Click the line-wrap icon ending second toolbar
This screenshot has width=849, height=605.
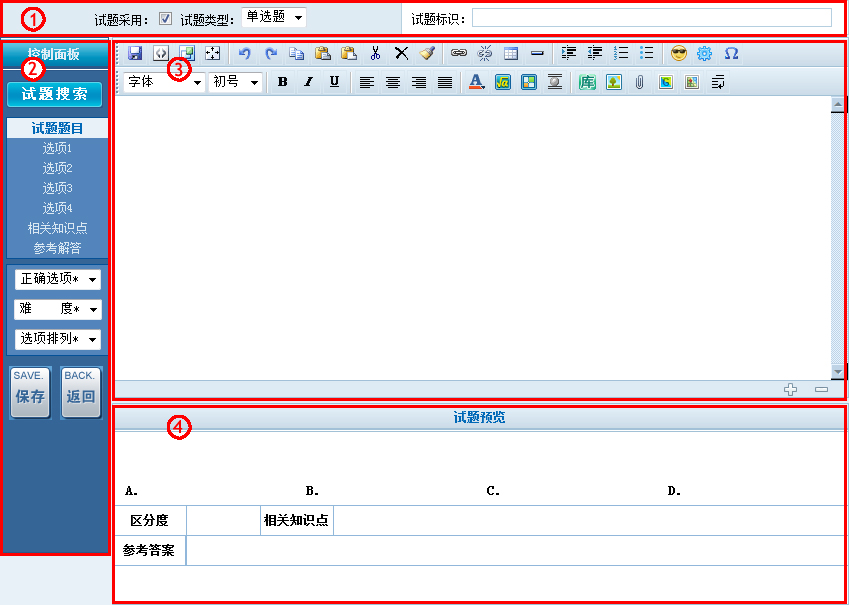[719, 82]
